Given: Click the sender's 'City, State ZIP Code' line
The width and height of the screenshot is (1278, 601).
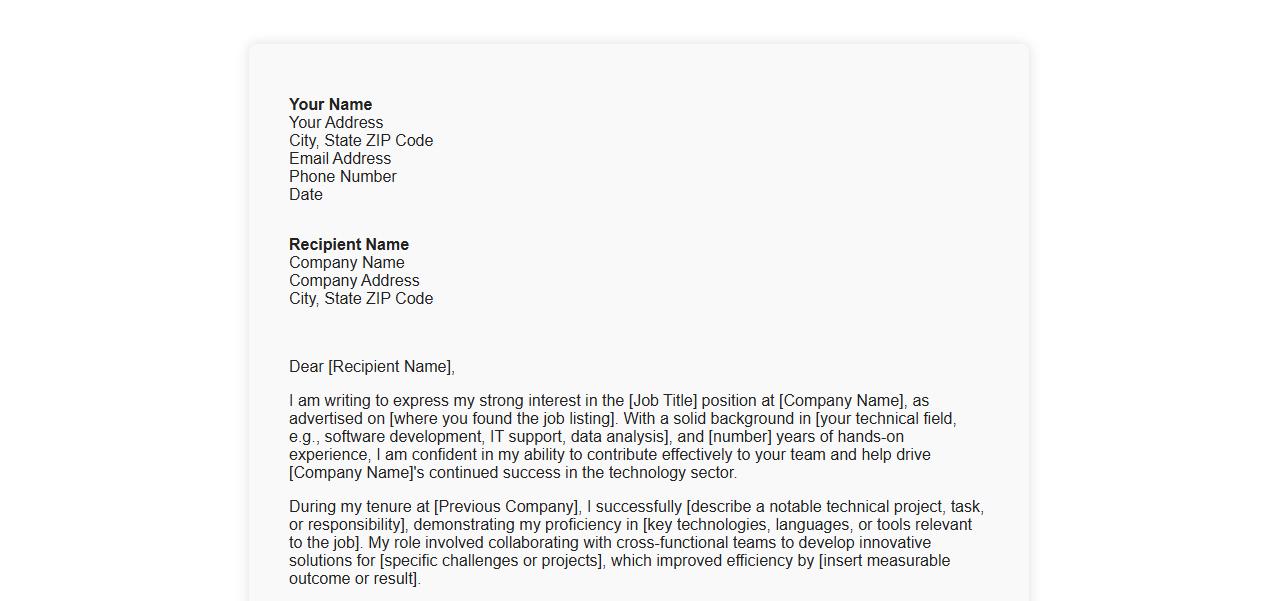Looking at the screenshot, I should click(x=361, y=141).
